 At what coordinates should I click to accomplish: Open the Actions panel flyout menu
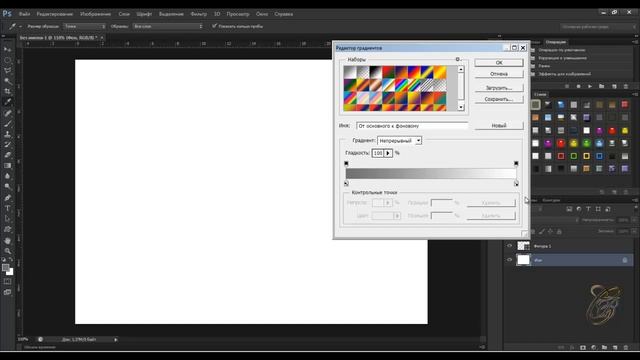(x=635, y=42)
